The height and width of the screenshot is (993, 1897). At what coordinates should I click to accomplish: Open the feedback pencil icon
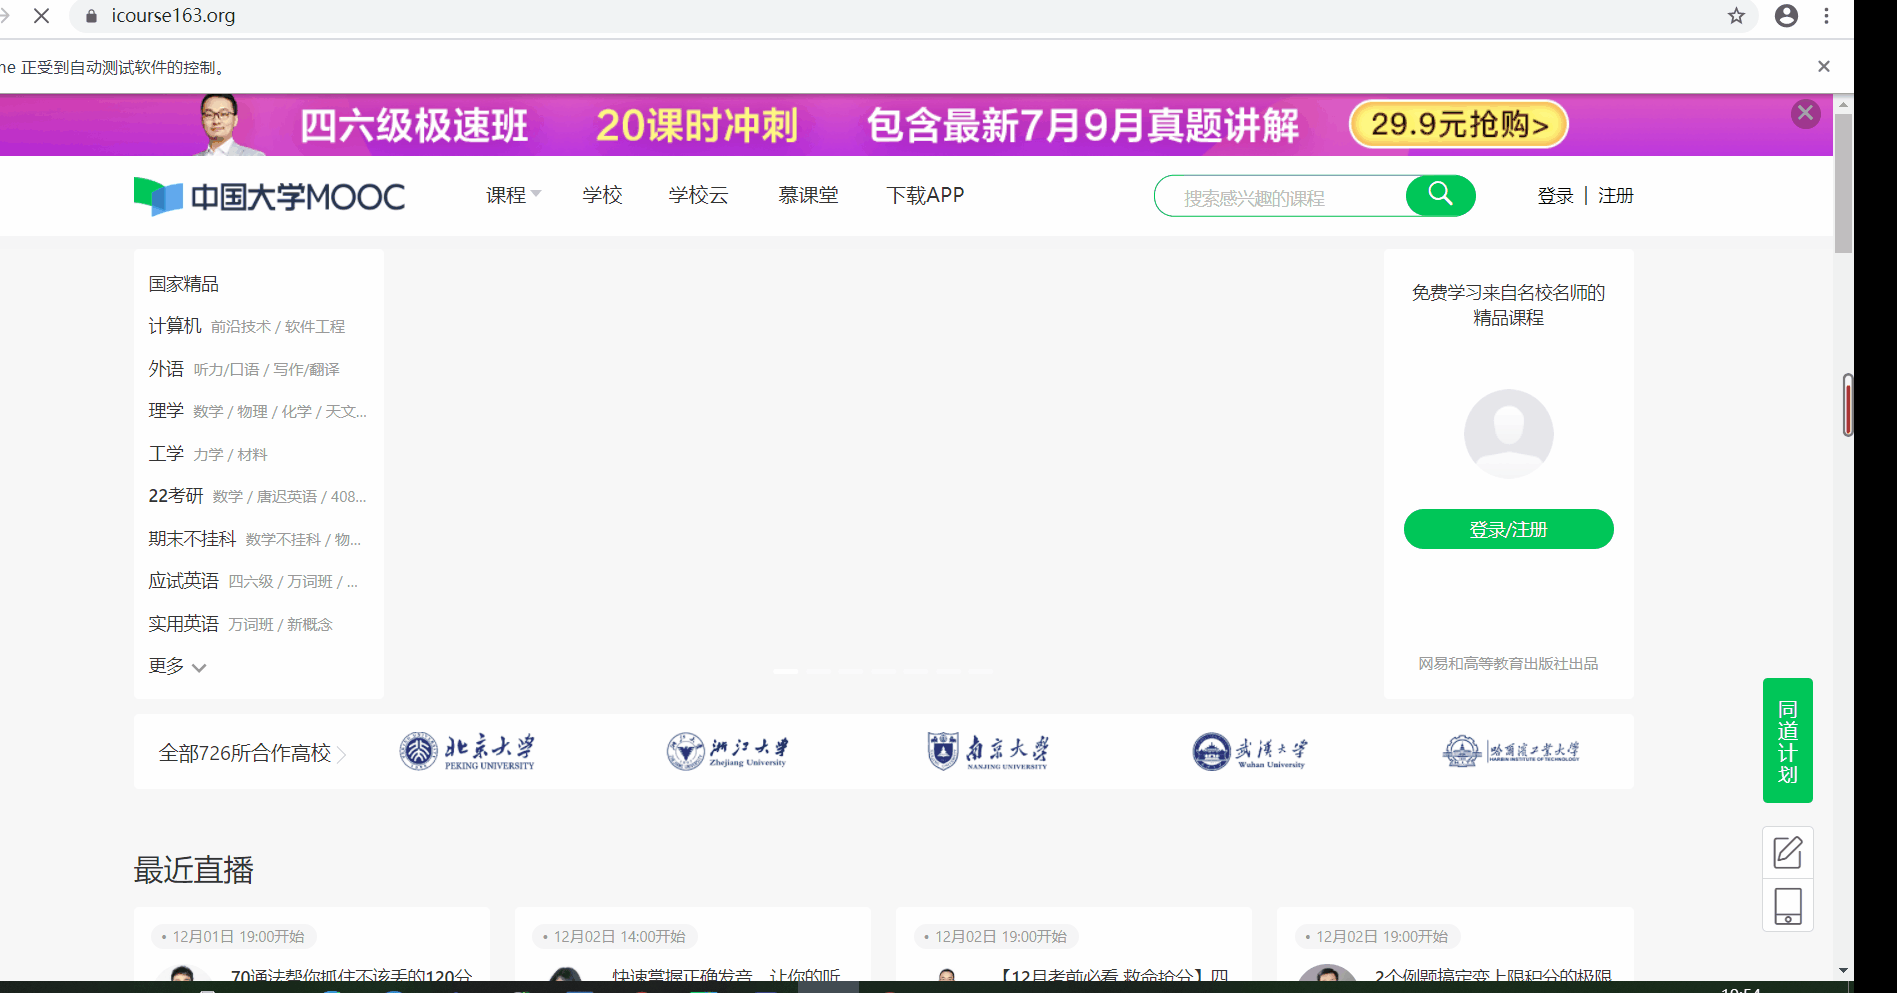(x=1787, y=853)
